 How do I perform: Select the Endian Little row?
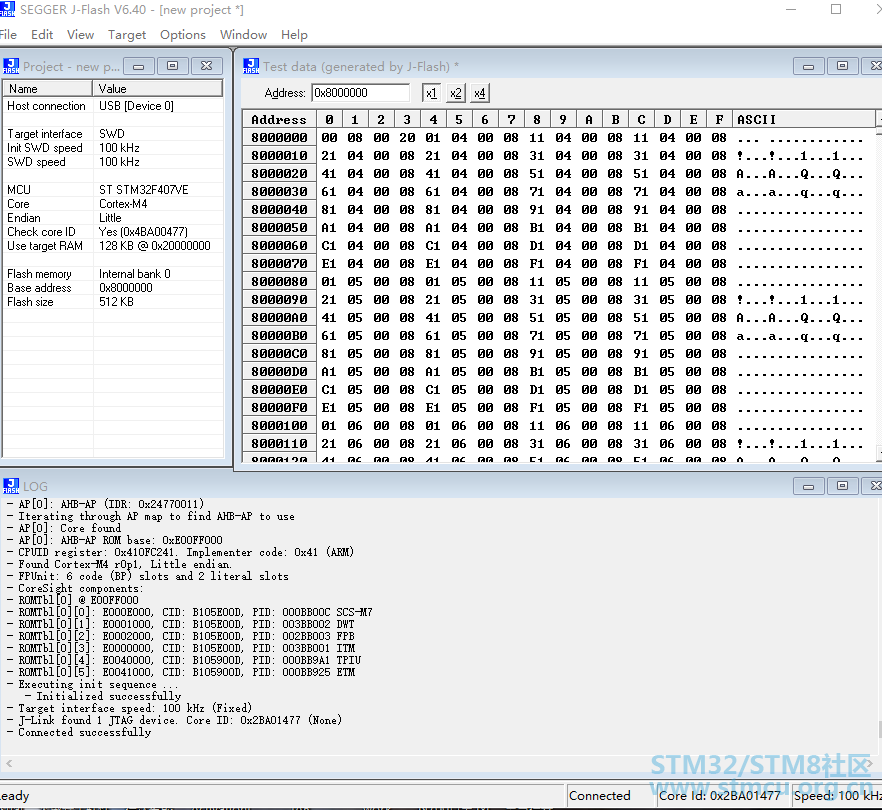113,218
